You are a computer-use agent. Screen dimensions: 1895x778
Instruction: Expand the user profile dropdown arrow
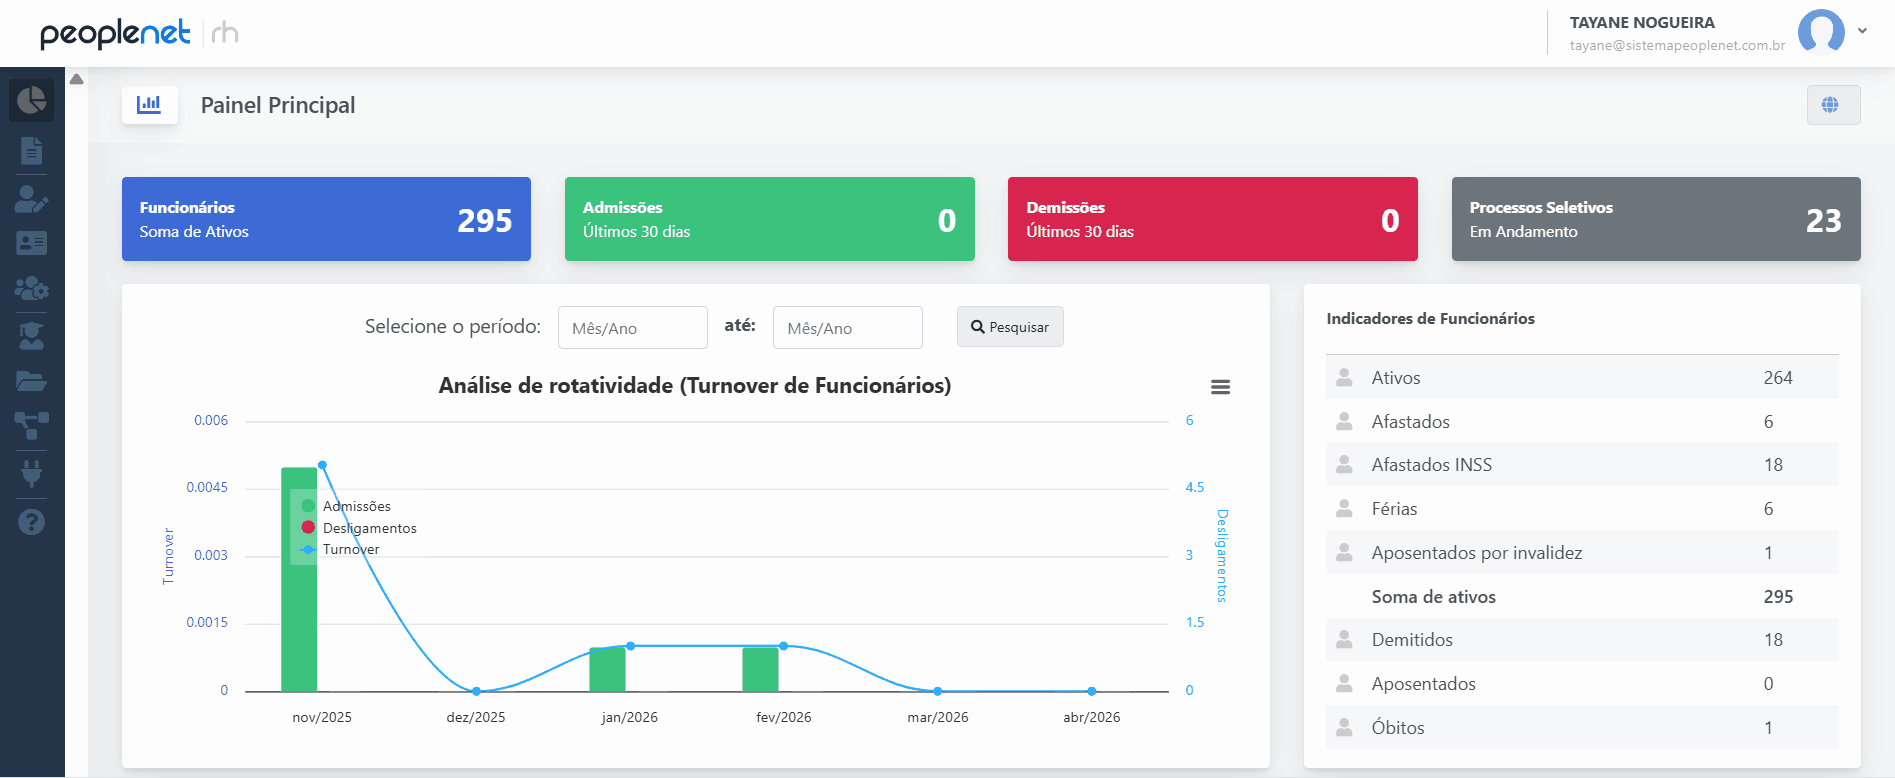tap(1862, 31)
